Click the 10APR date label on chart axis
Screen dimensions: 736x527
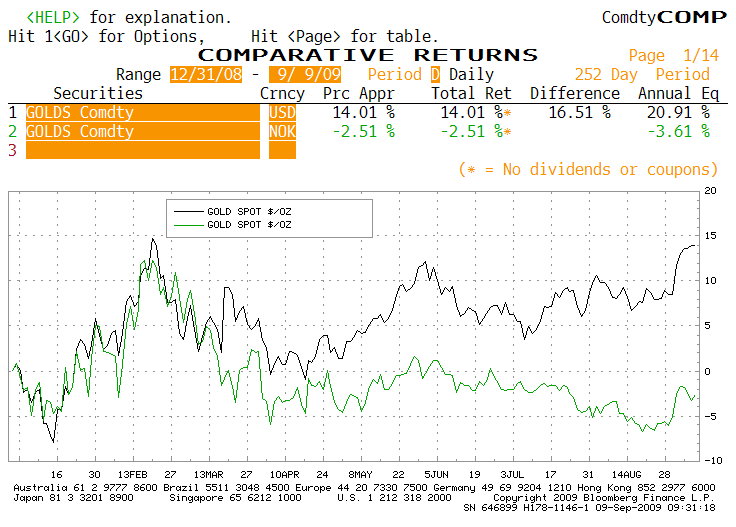(284, 474)
